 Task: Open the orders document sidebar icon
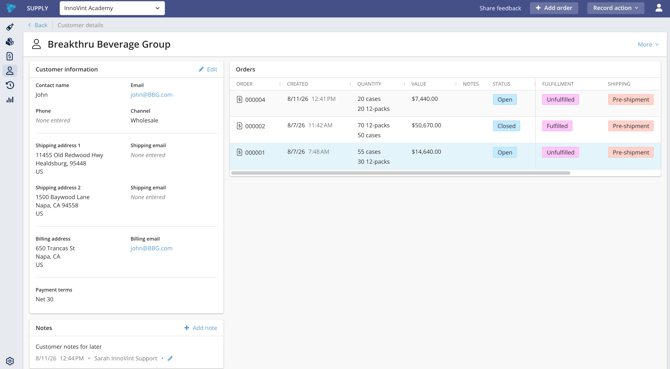[x=10, y=56]
